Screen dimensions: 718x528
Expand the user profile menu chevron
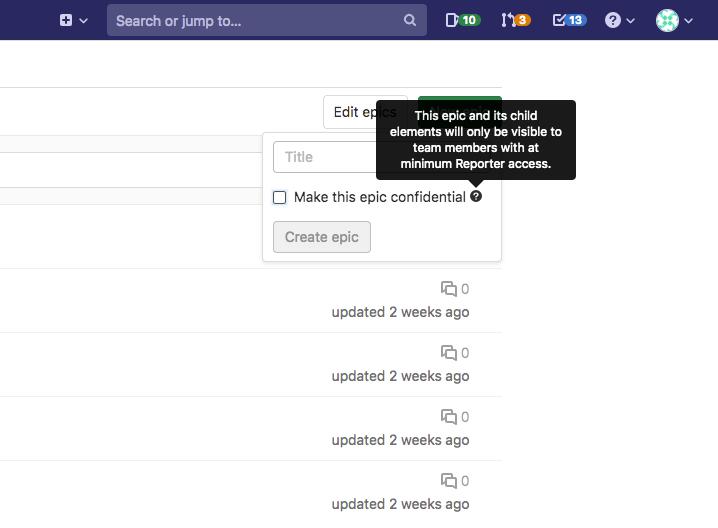point(689,20)
